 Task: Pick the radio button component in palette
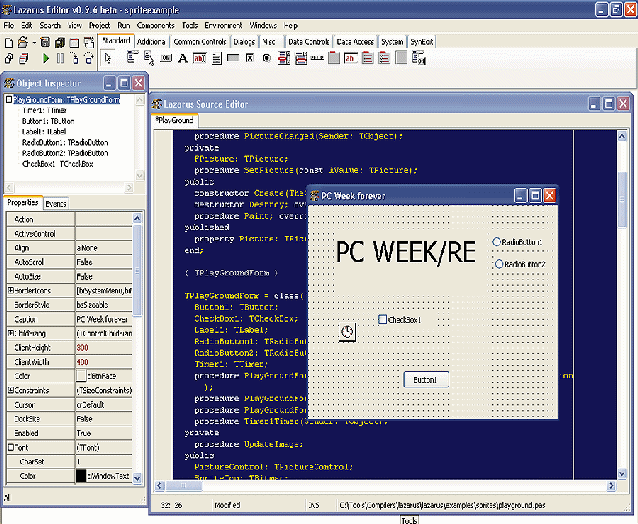point(267,58)
